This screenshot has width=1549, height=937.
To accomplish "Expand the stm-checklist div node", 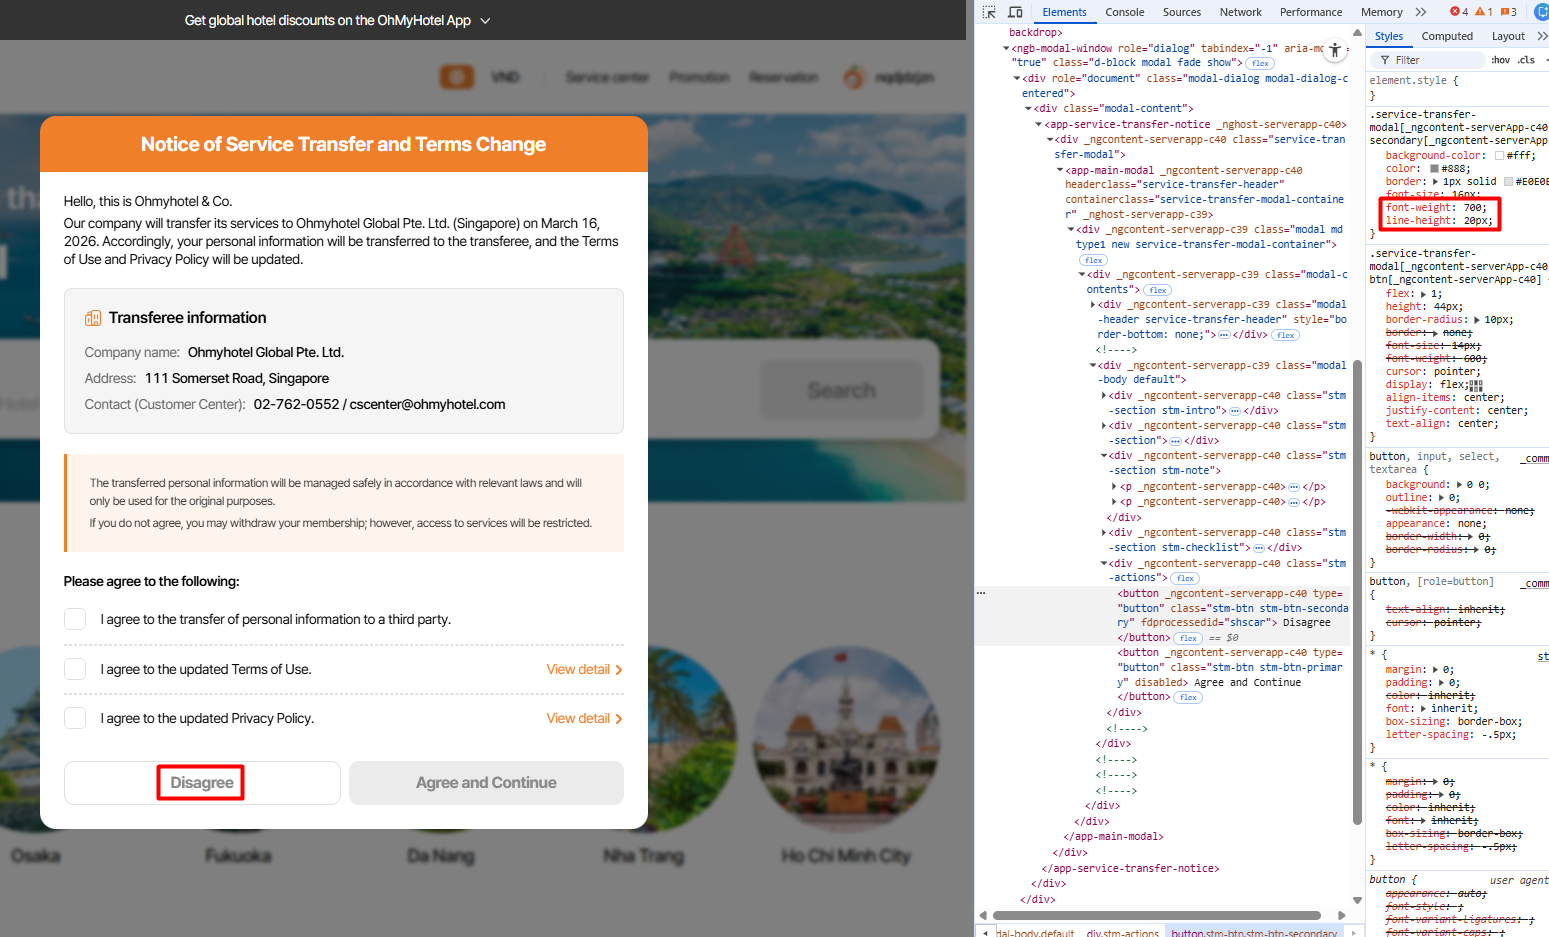I will tap(1104, 533).
